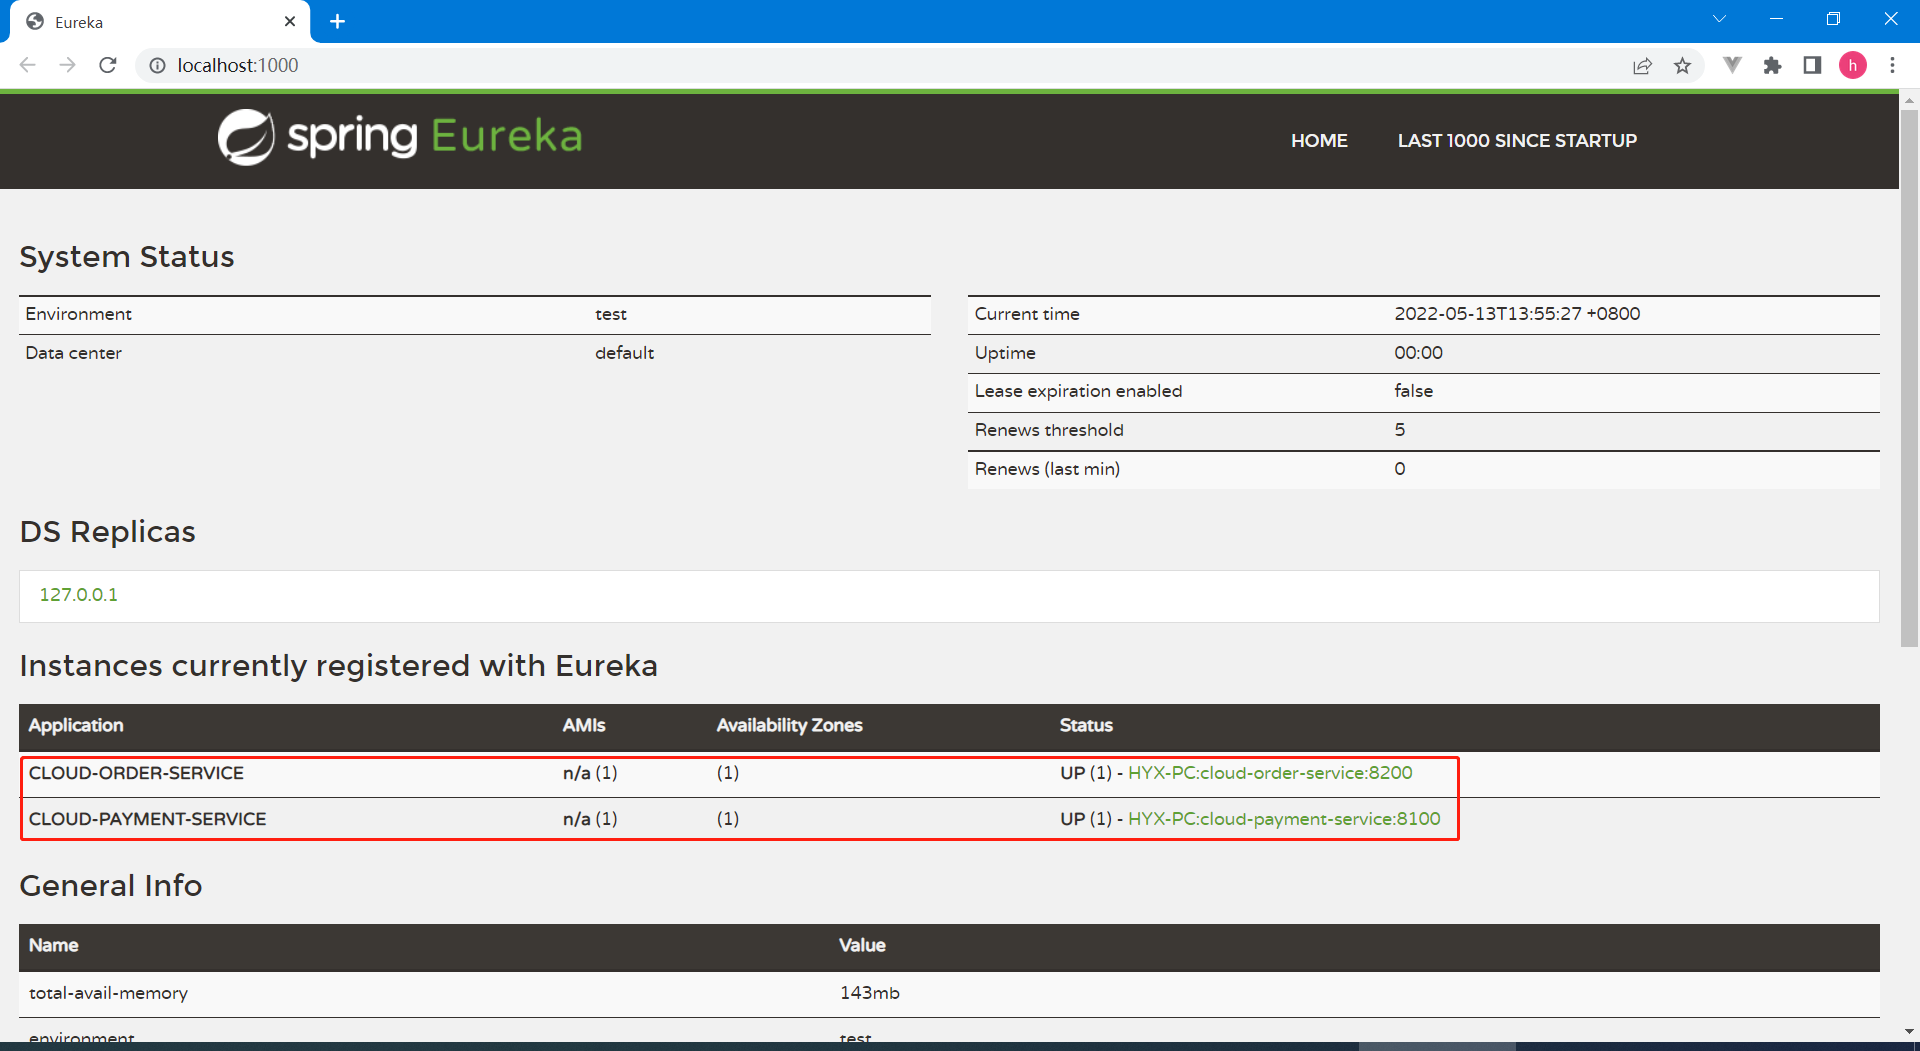Screen dimensions: 1920x1051
Task: Click the scrollbar up arrow
Action: [x=1909, y=100]
